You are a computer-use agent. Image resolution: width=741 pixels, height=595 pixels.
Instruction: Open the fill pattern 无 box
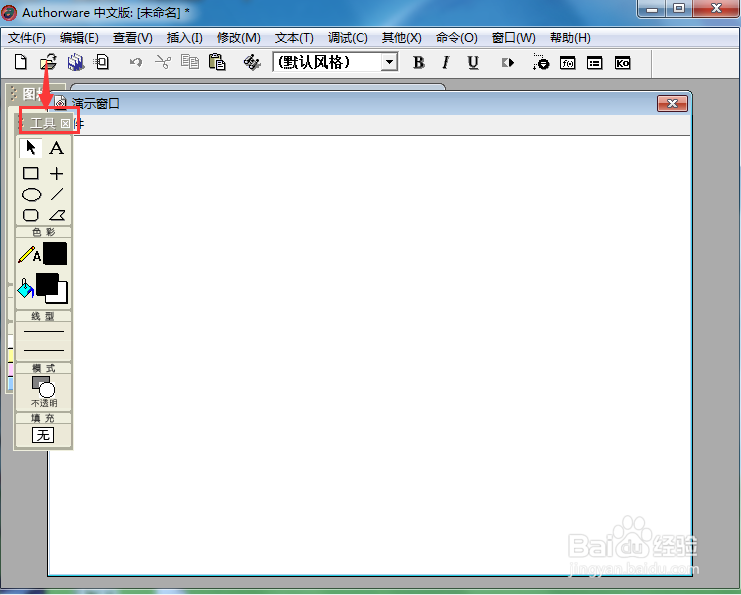click(43, 435)
